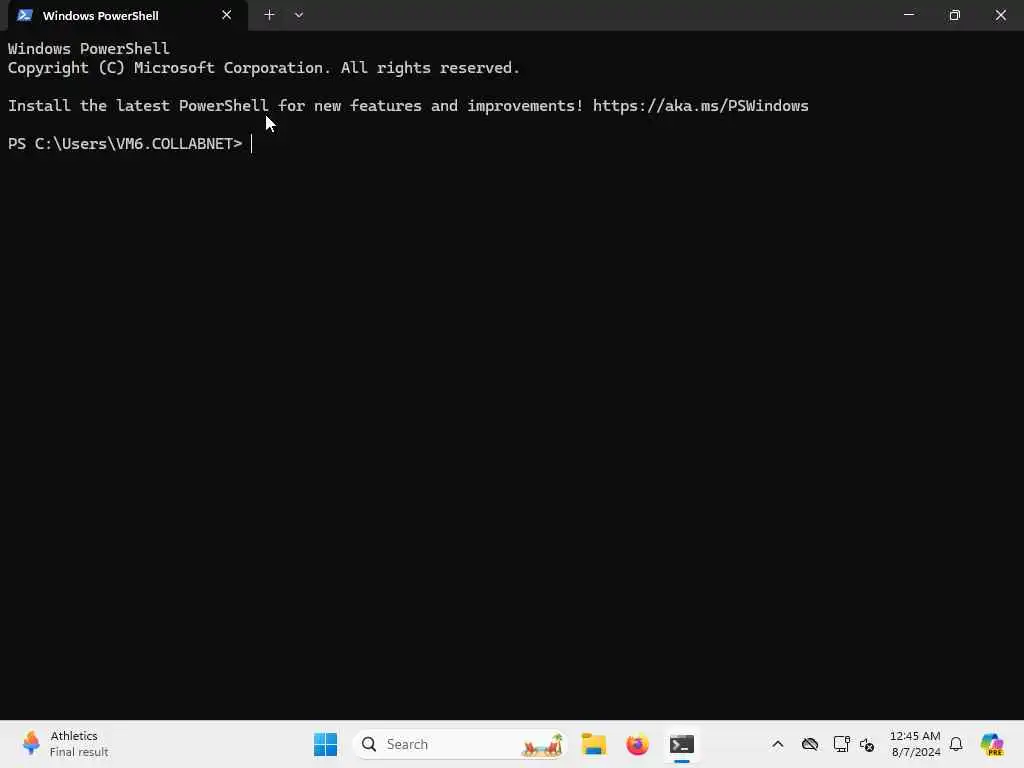Open a new terminal tab
The image size is (1024, 768).
click(x=269, y=15)
